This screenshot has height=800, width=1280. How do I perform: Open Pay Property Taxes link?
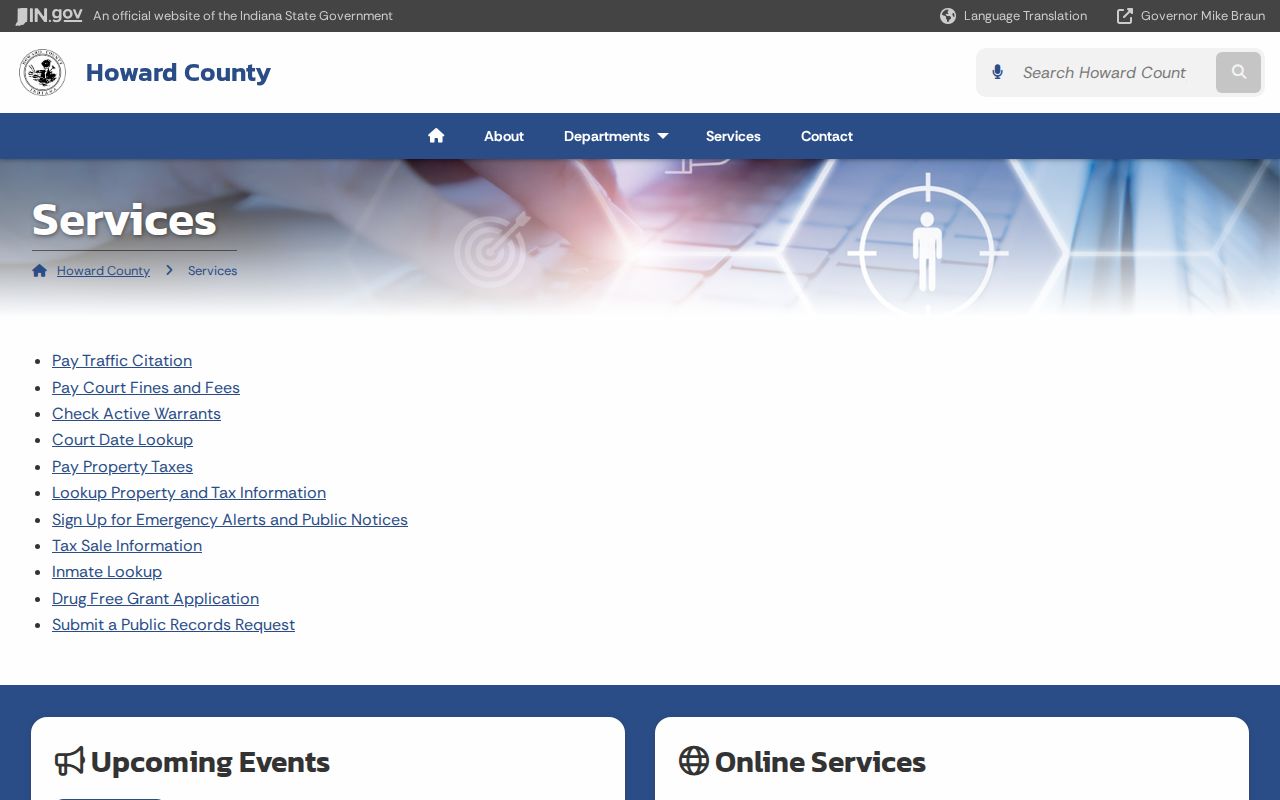pos(122,467)
